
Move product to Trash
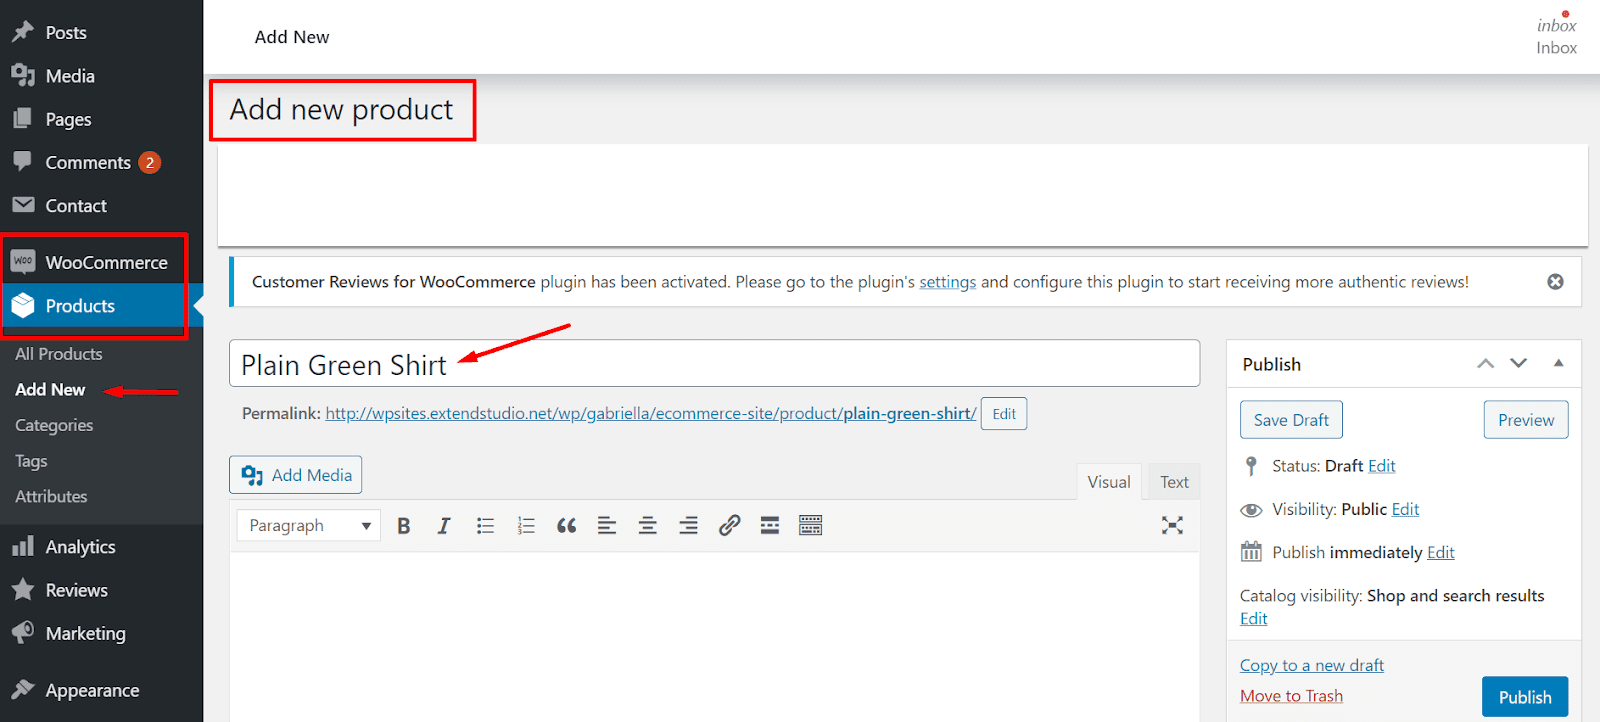tap(1291, 696)
